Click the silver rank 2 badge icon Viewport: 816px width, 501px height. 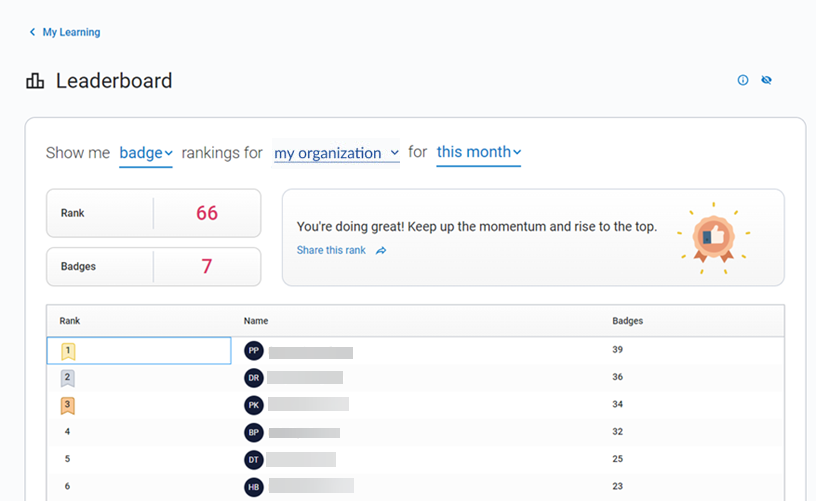click(68, 378)
